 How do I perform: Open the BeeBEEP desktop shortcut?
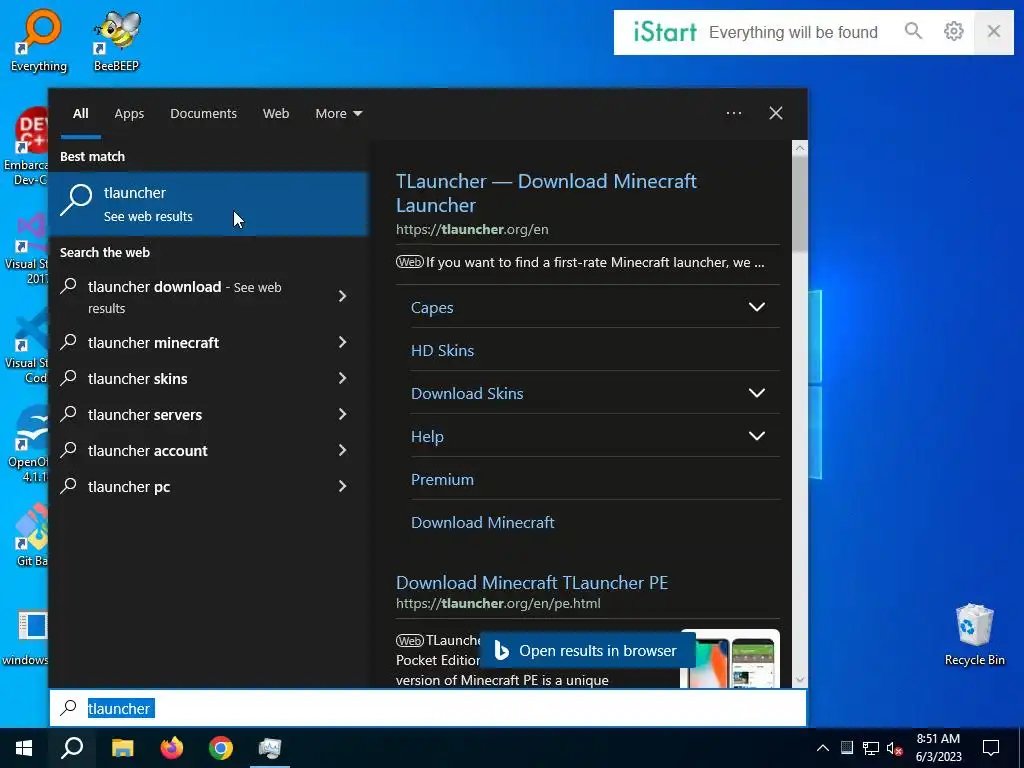116,40
